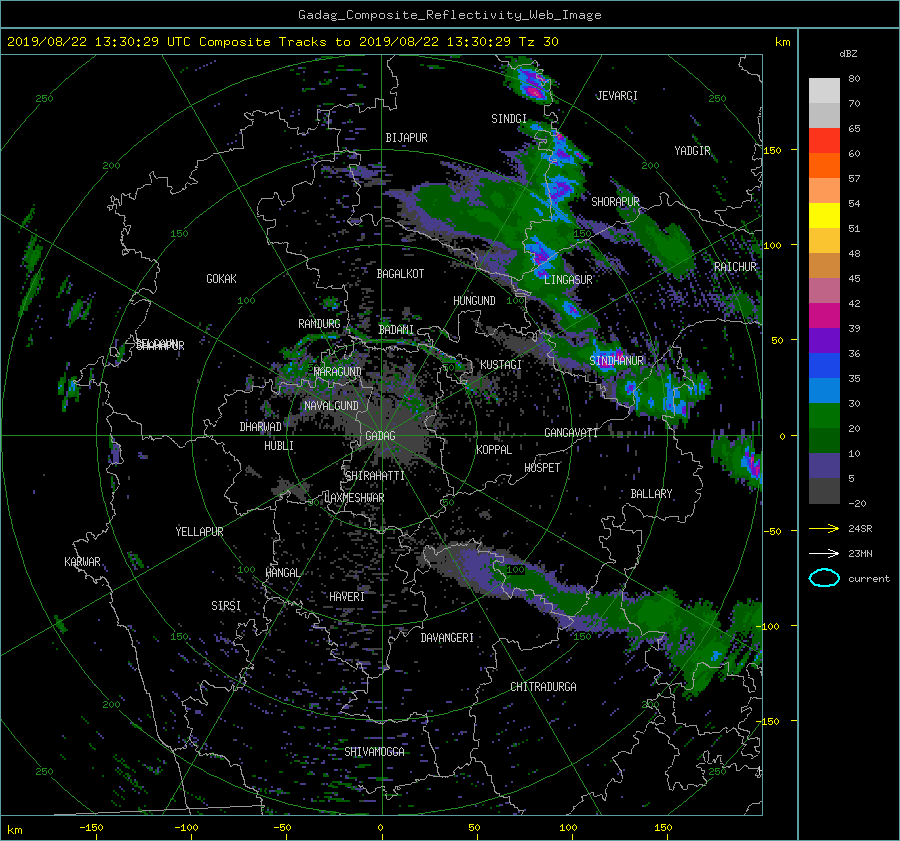This screenshot has height=841, width=900.
Task: Click the 'HAVERI' city label
Action: pos(347,597)
